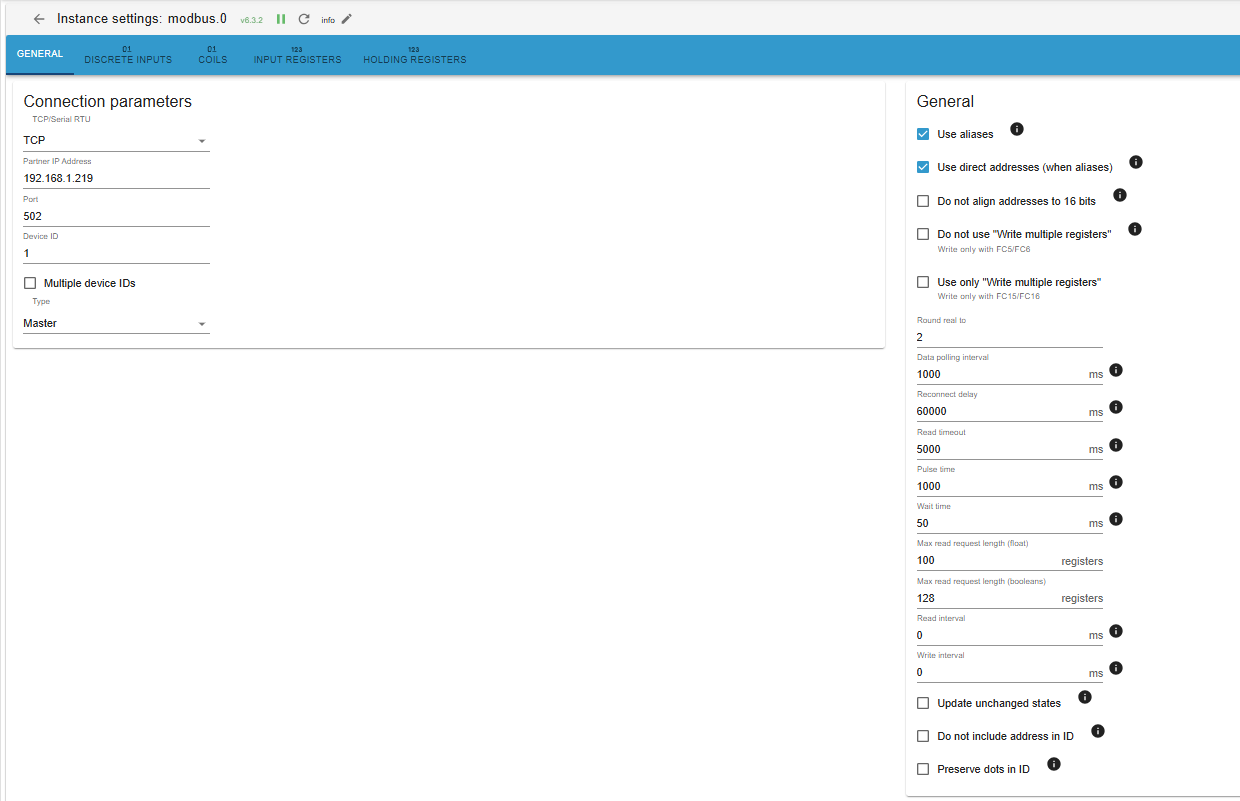
Task: Switch to the Holding Registers tab
Action: pyautogui.click(x=414, y=55)
